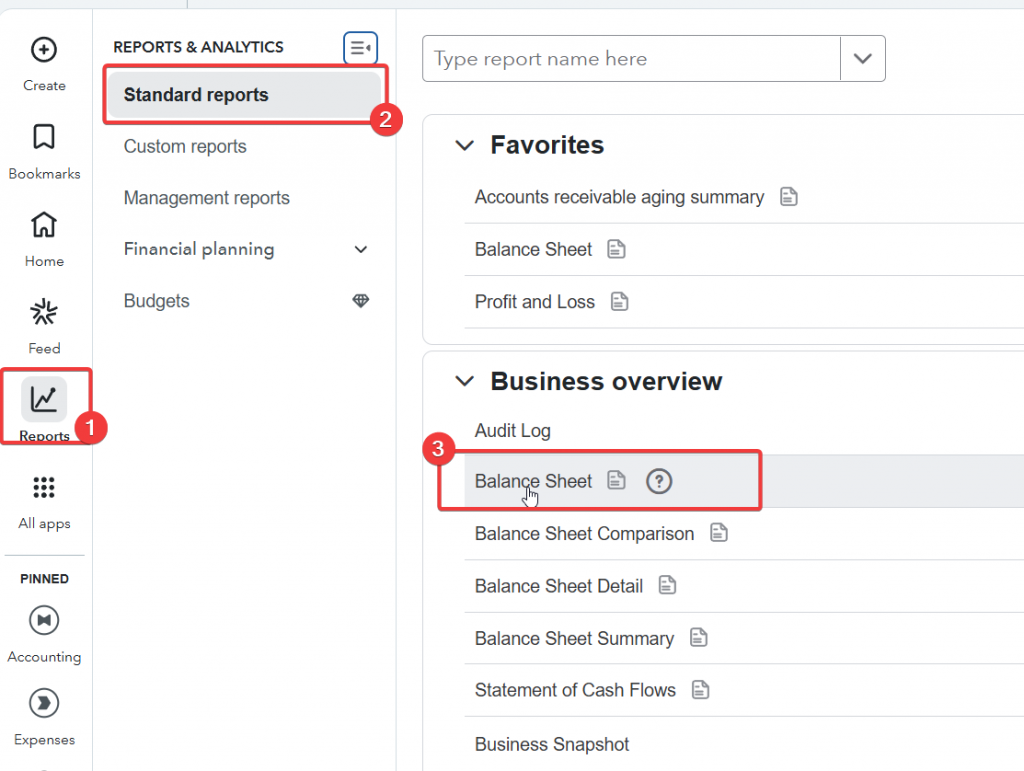Click the Reports chart icon

pos(44,400)
